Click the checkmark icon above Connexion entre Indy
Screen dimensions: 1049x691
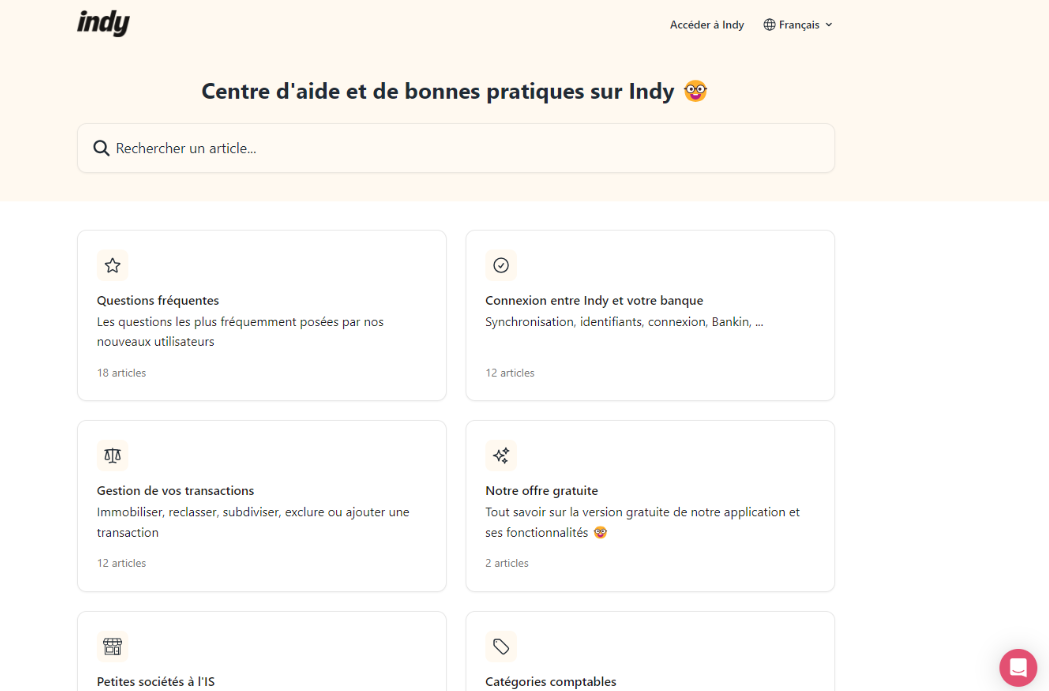(501, 265)
